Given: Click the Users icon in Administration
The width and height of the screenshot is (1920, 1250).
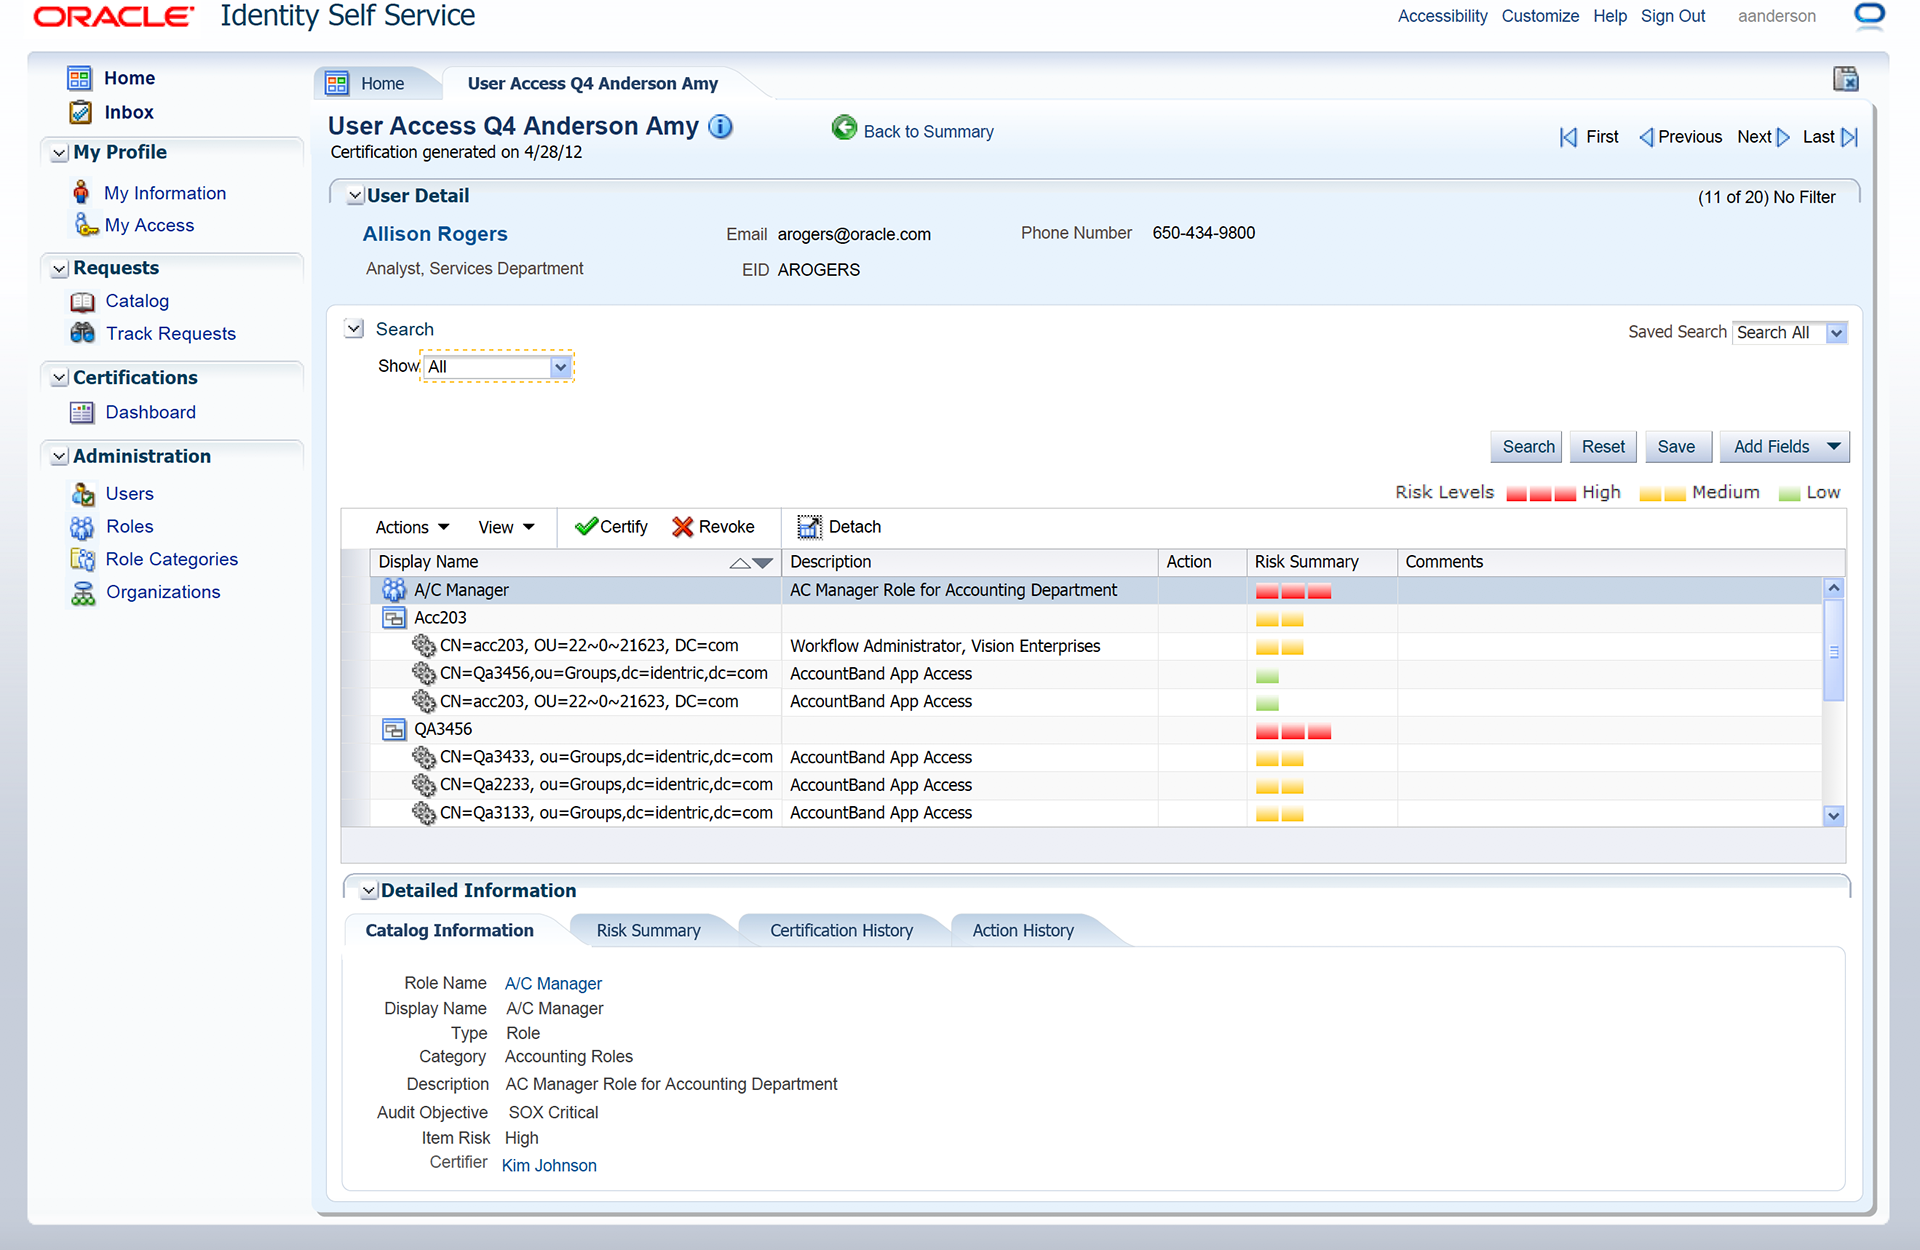Looking at the screenshot, I should point(83,493).
